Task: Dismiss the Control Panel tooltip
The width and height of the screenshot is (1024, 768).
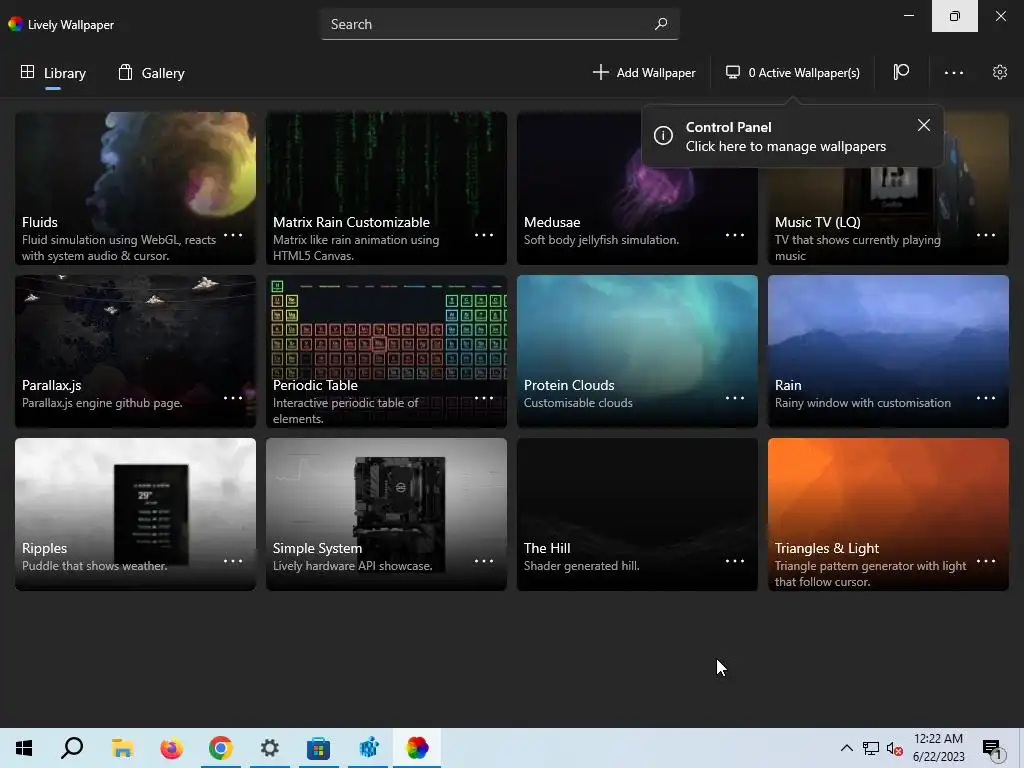Action: tap(923, 125)
